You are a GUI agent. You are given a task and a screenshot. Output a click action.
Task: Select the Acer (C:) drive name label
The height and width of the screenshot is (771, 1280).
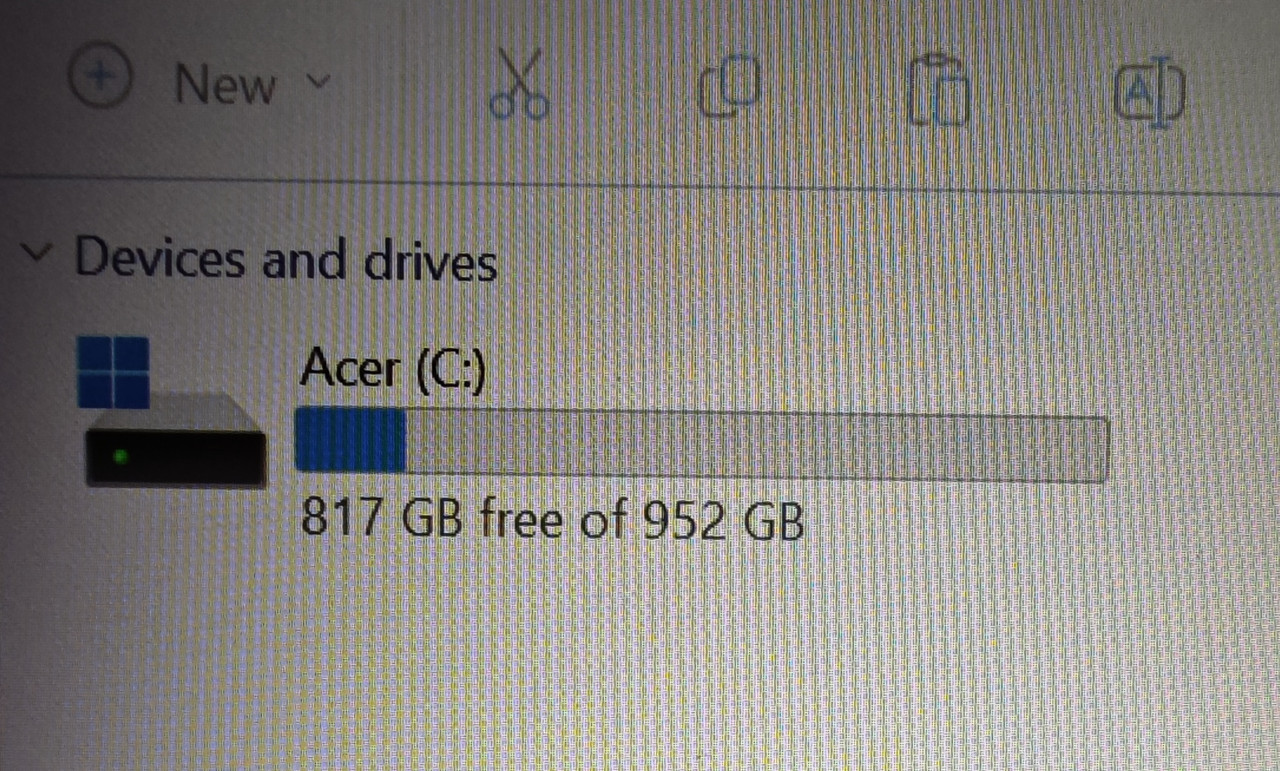[x=392, y=369]
